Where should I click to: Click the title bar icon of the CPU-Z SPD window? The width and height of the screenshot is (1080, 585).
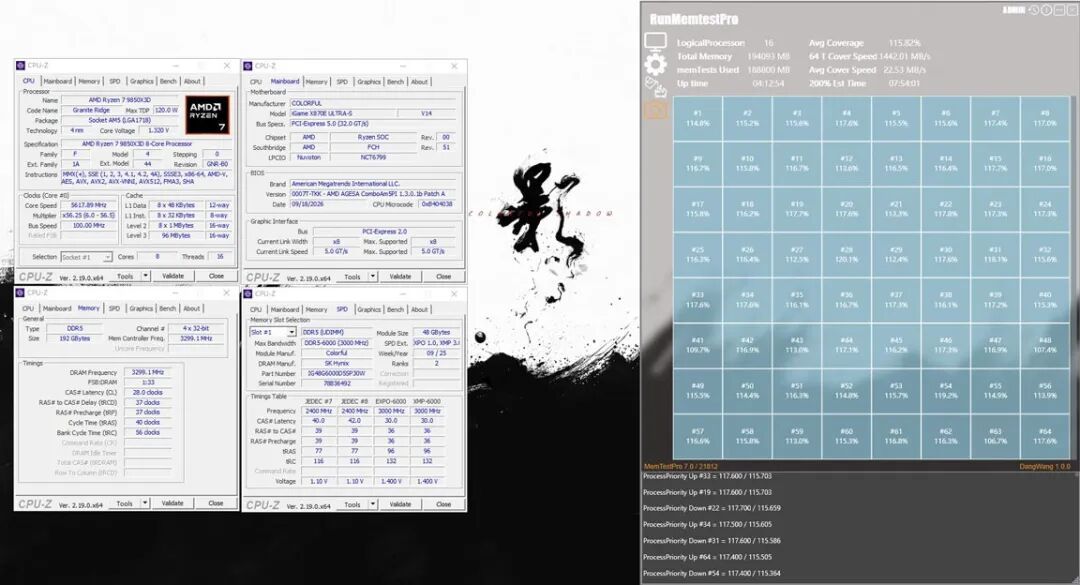click(x=248, y=294)
